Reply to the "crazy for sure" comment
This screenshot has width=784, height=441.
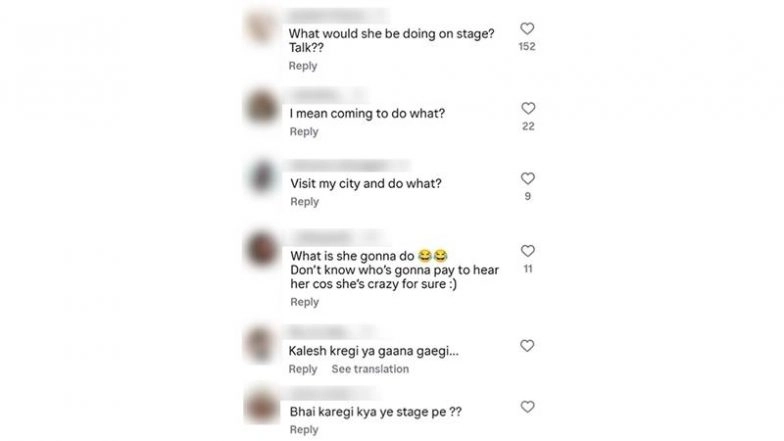click(304, 302)
